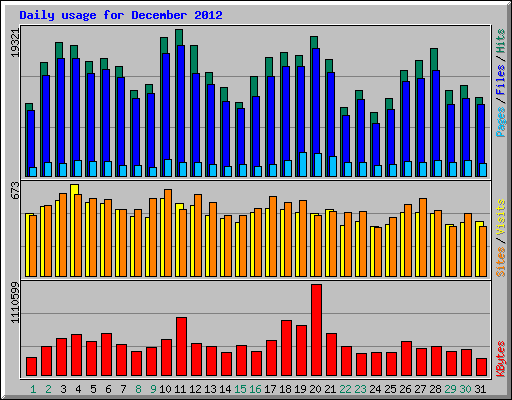Click day label 24 on the x-axis
The height and width of the screenshot is (400, 512).
tap(375, 389)
